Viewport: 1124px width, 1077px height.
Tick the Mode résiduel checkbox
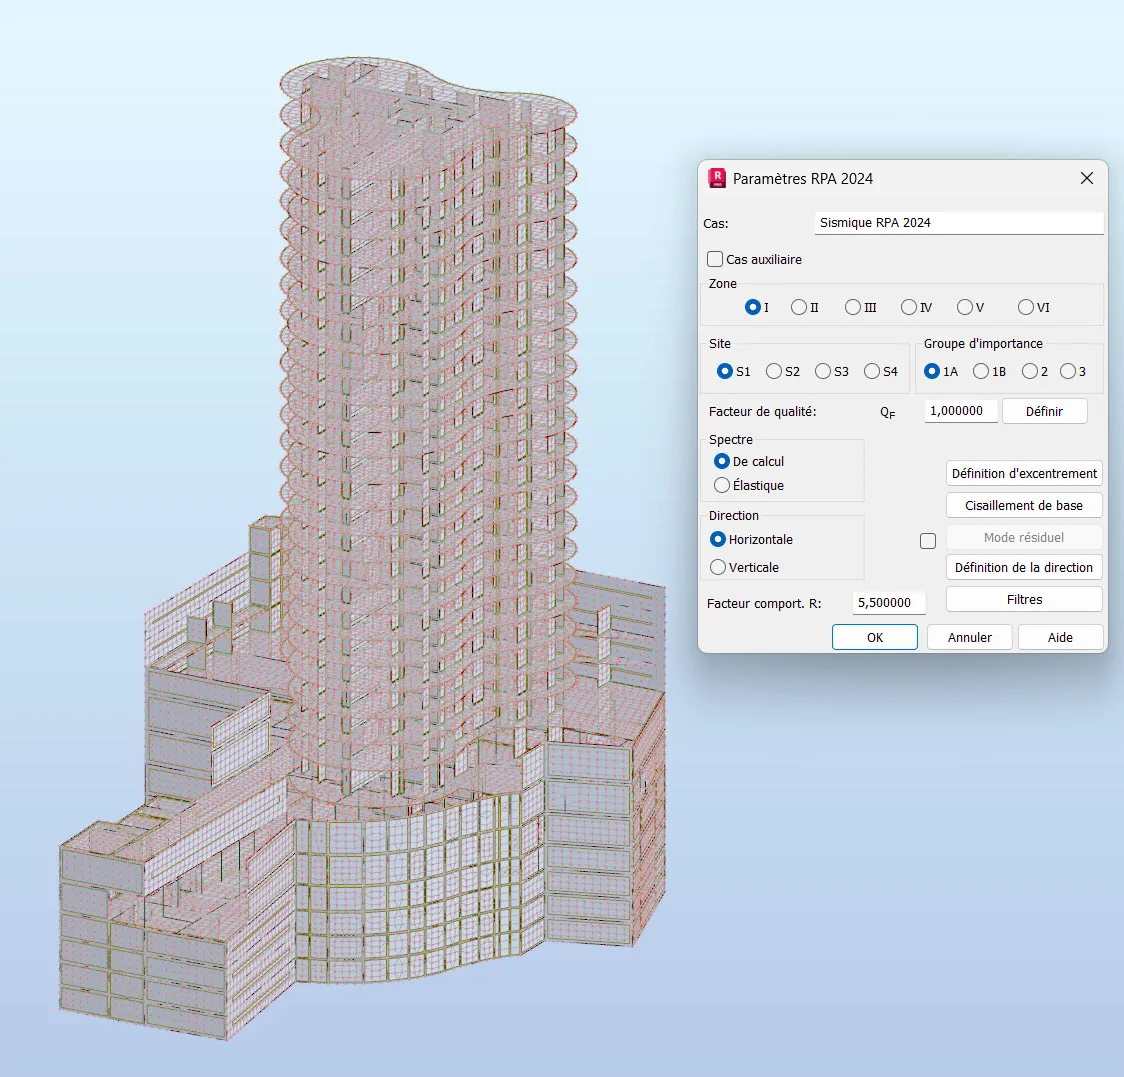click(928, 540)
